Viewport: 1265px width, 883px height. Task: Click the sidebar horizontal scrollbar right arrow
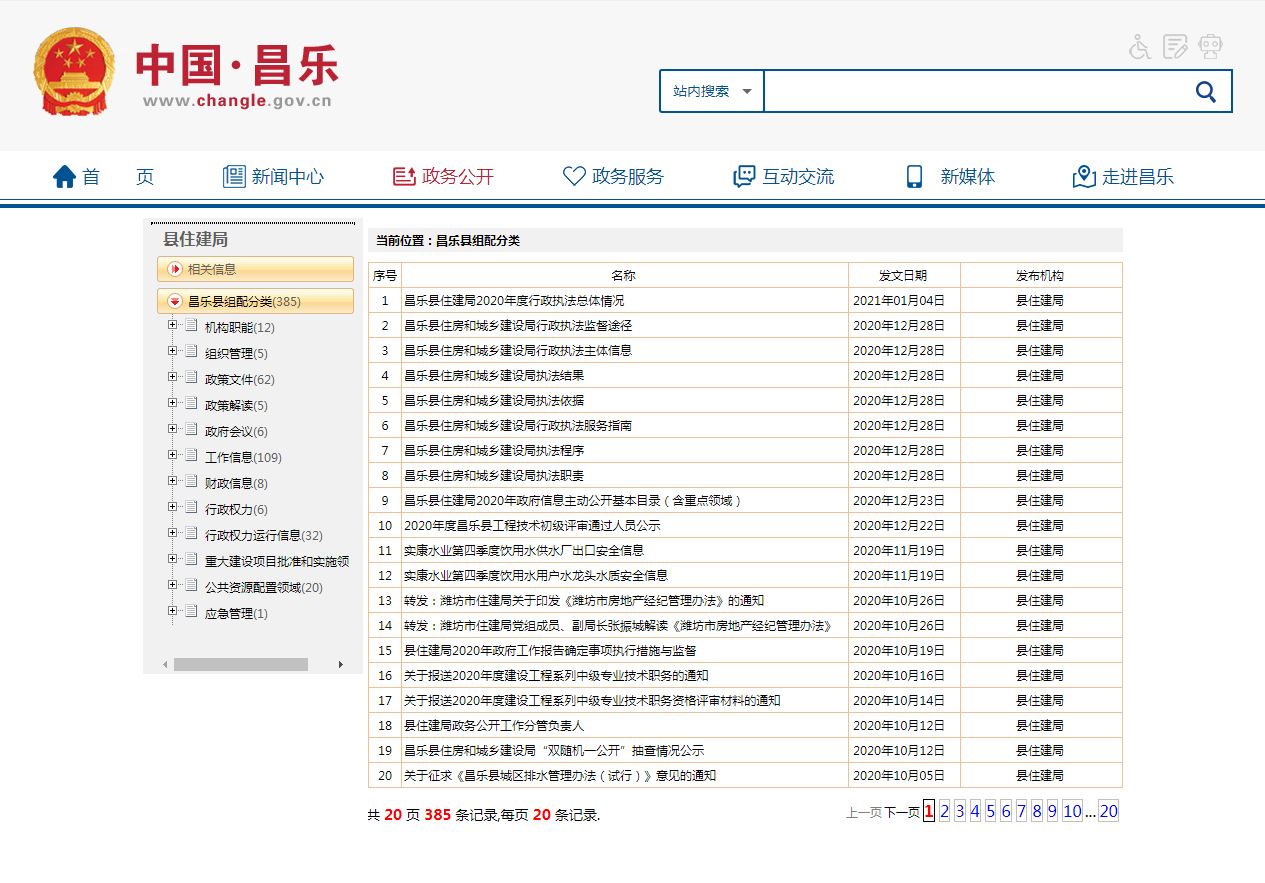pos(340,664)
